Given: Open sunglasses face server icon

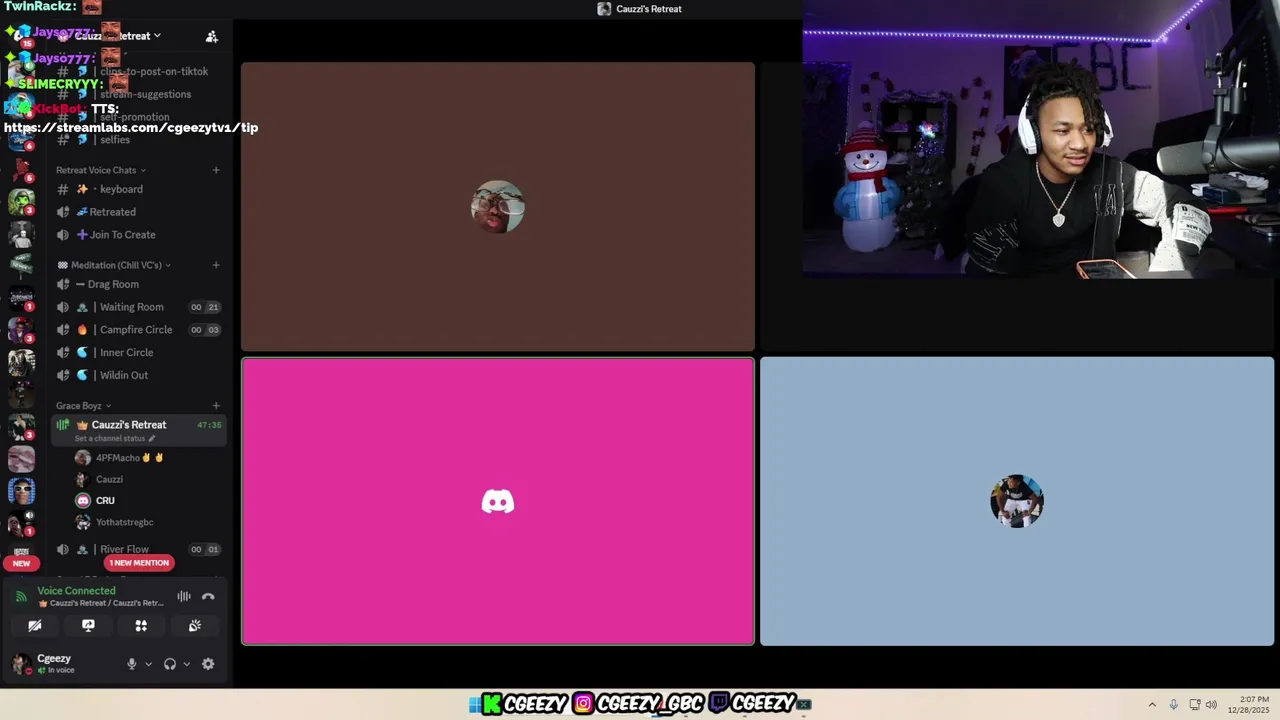Looking at the screenshot, I should click(x=21, y=491).
